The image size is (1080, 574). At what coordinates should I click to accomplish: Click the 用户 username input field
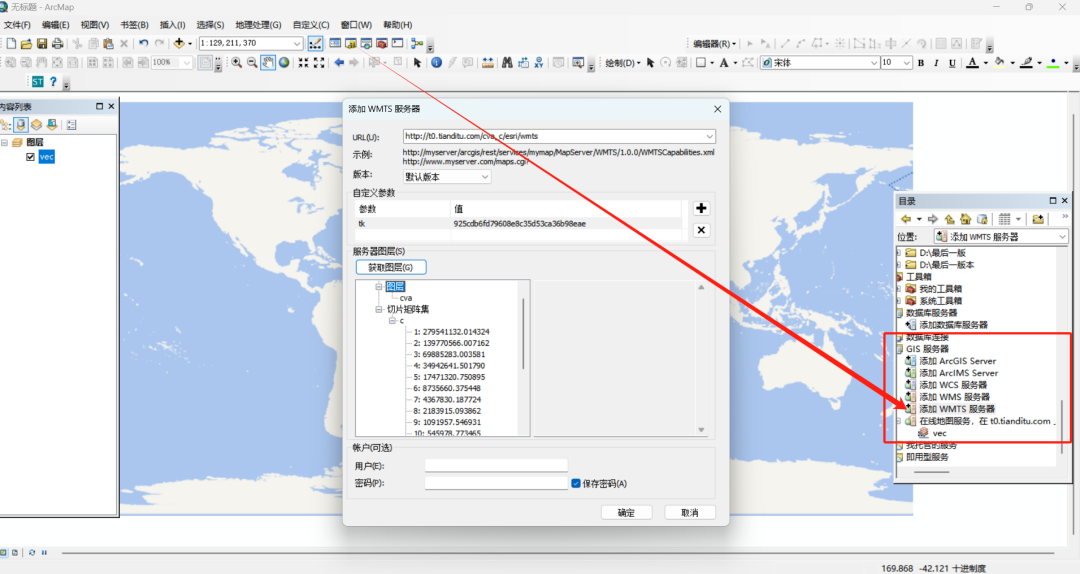pyautogui.click(x=496, y=466)
